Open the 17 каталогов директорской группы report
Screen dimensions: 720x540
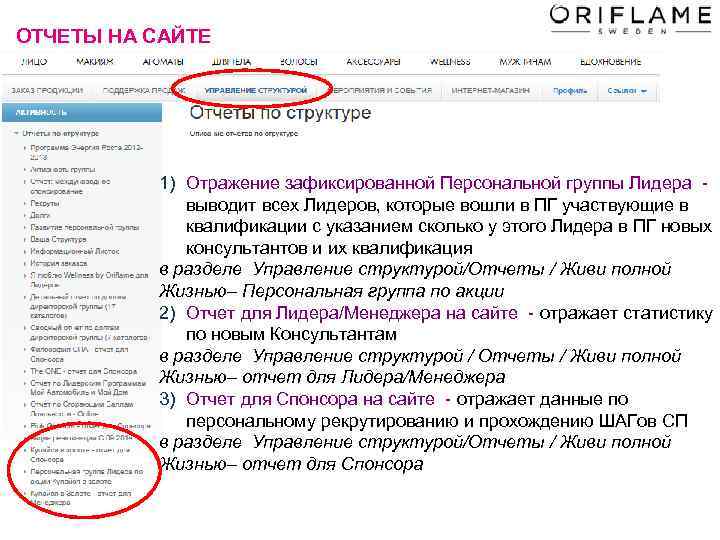click(78, 306)
